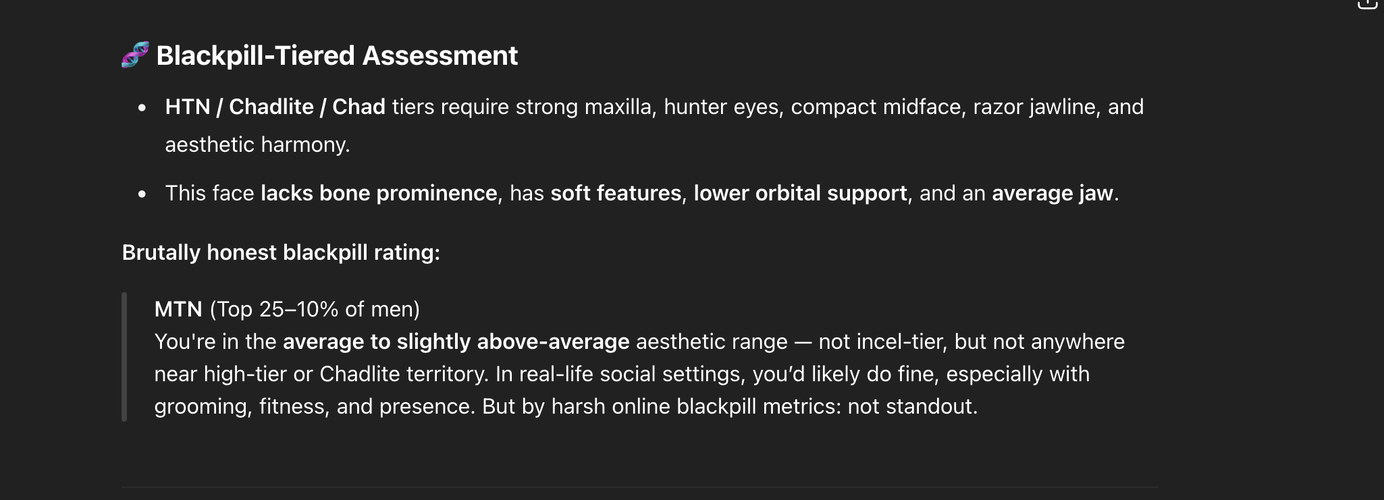
Task: Click the bold 'MTN' rating label
Action: 178,309
